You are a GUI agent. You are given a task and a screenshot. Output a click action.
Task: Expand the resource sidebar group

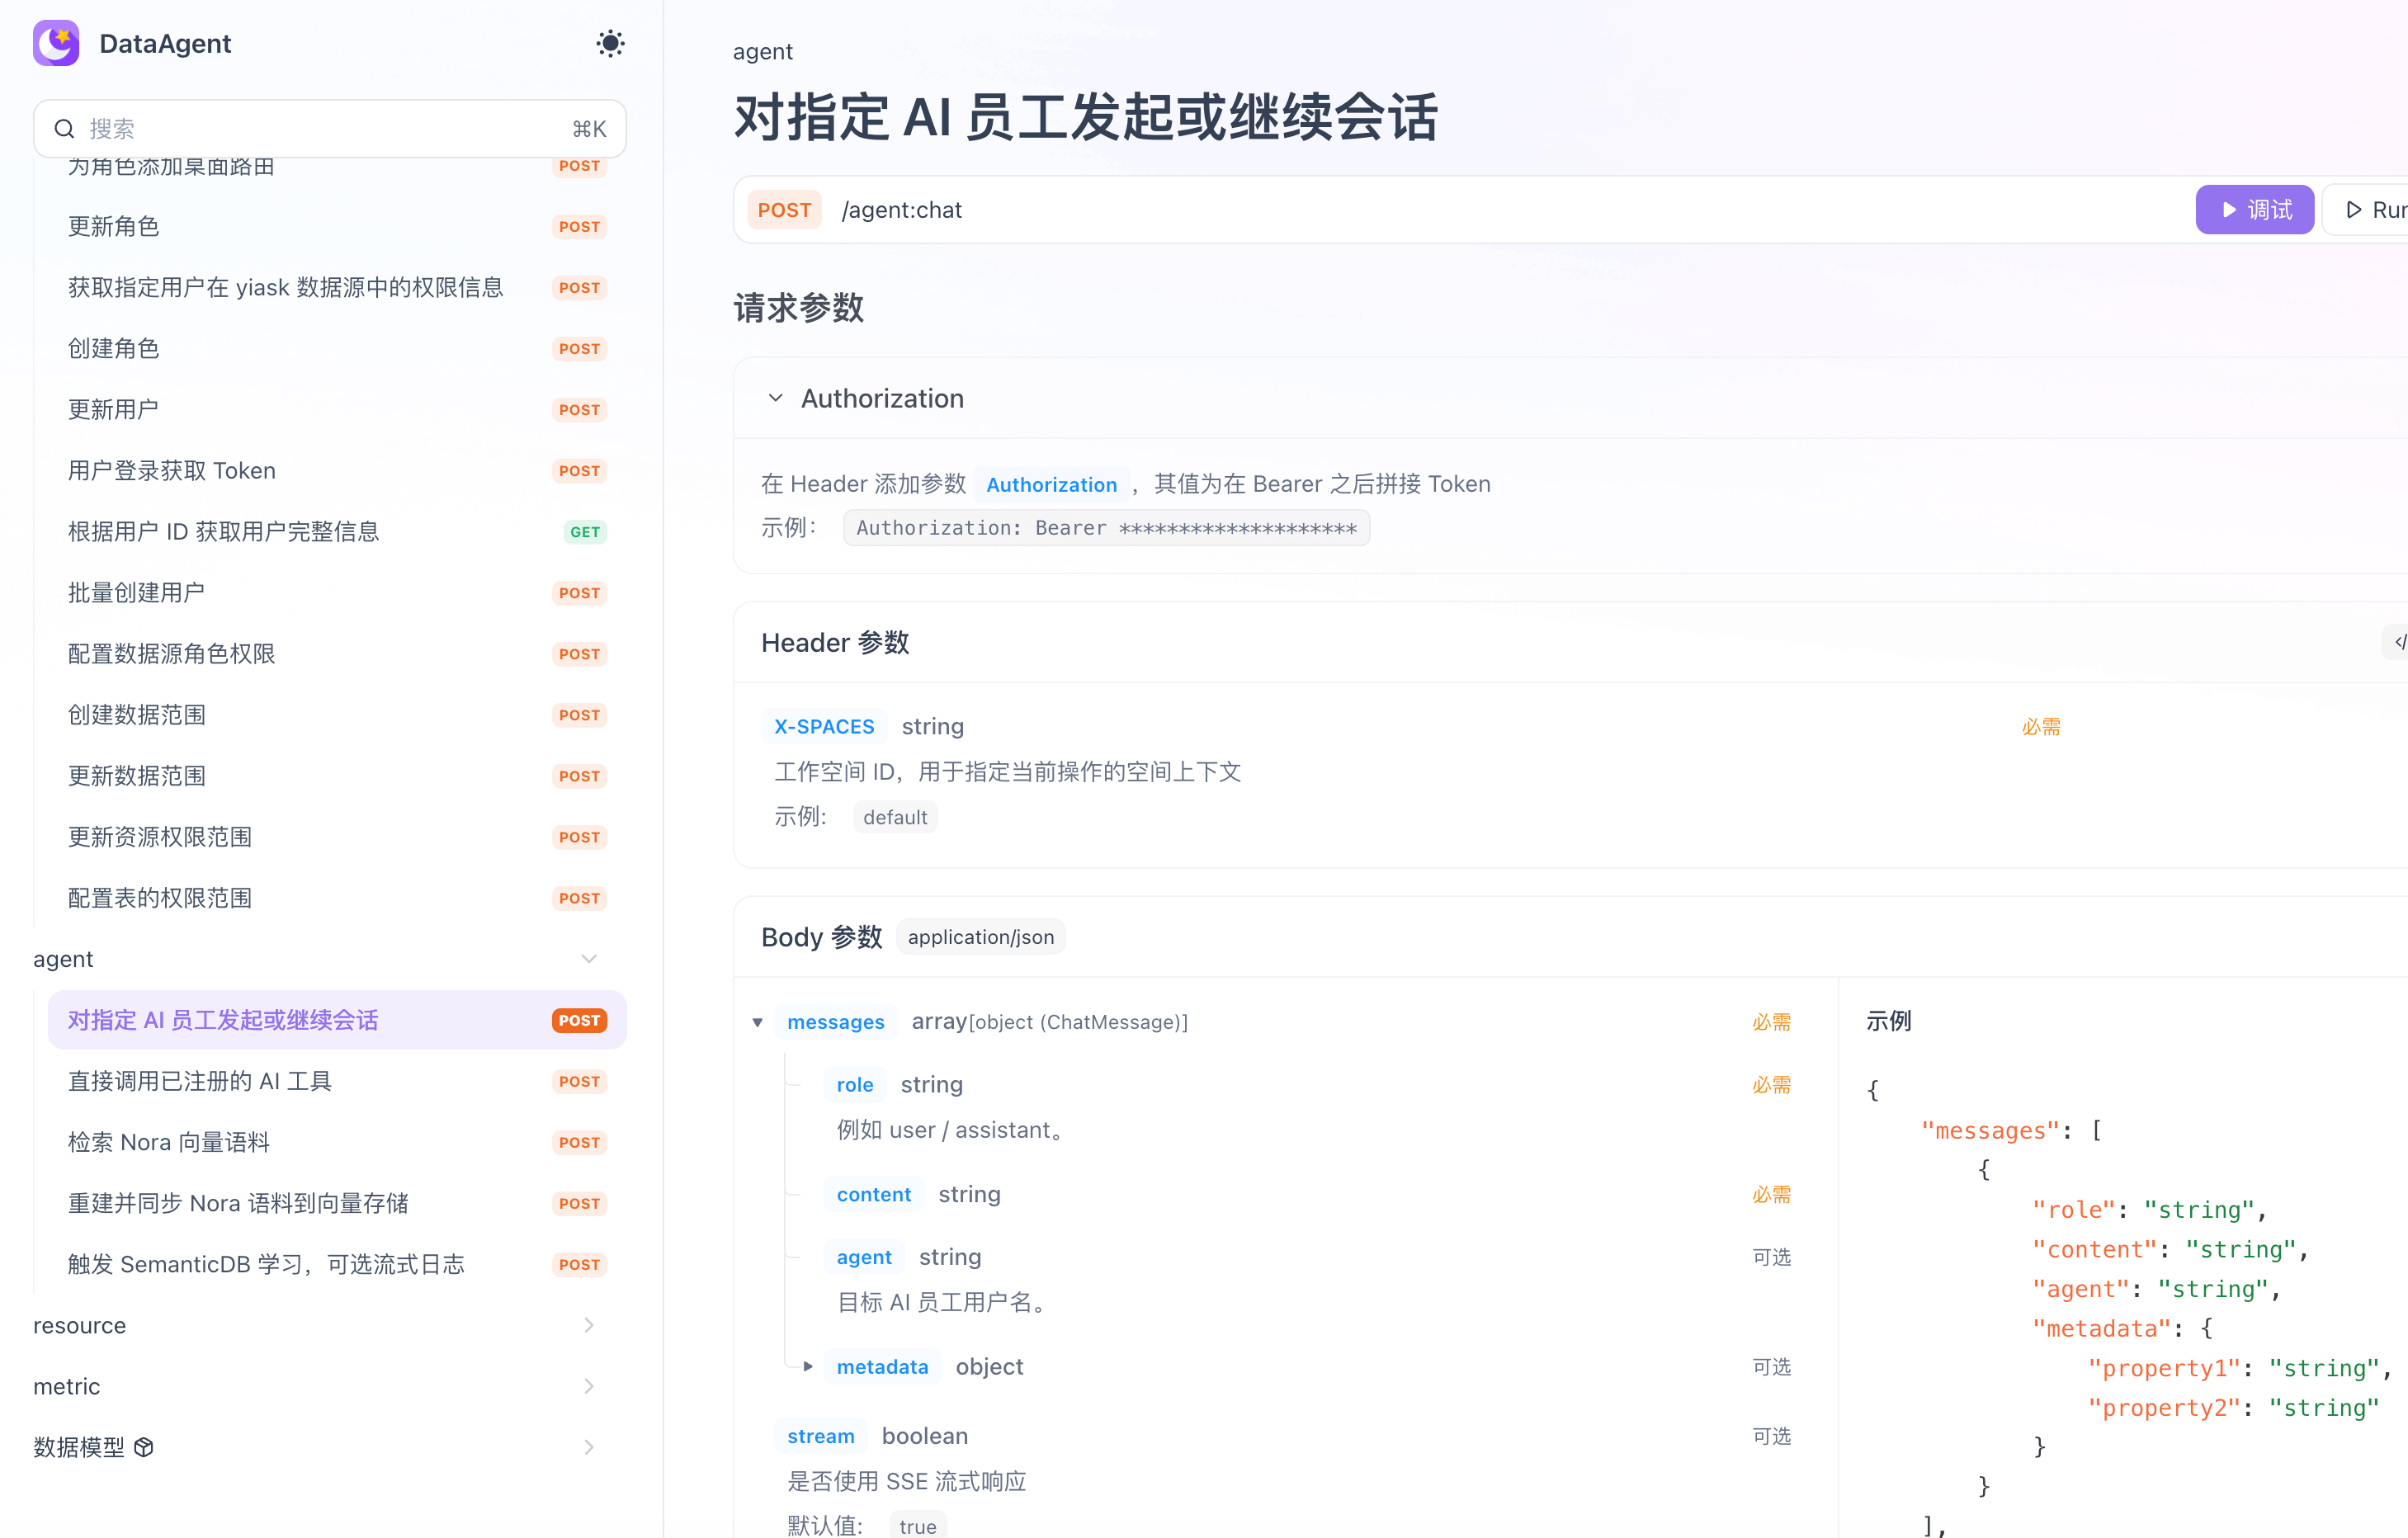point(589,1325)
